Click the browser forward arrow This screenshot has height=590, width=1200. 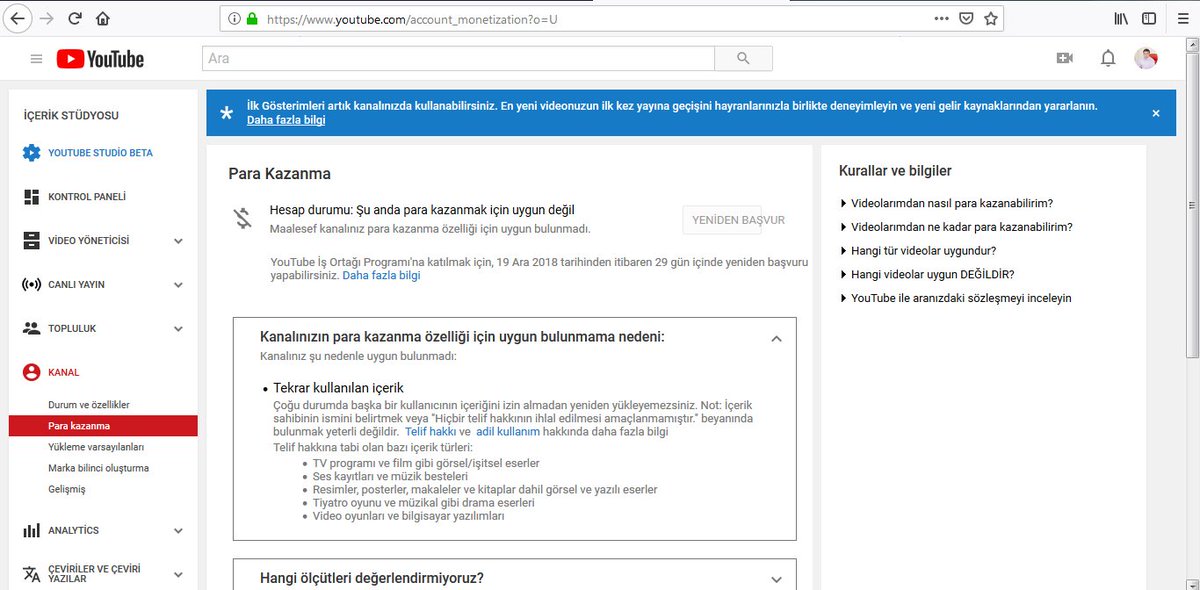point(46,18)
